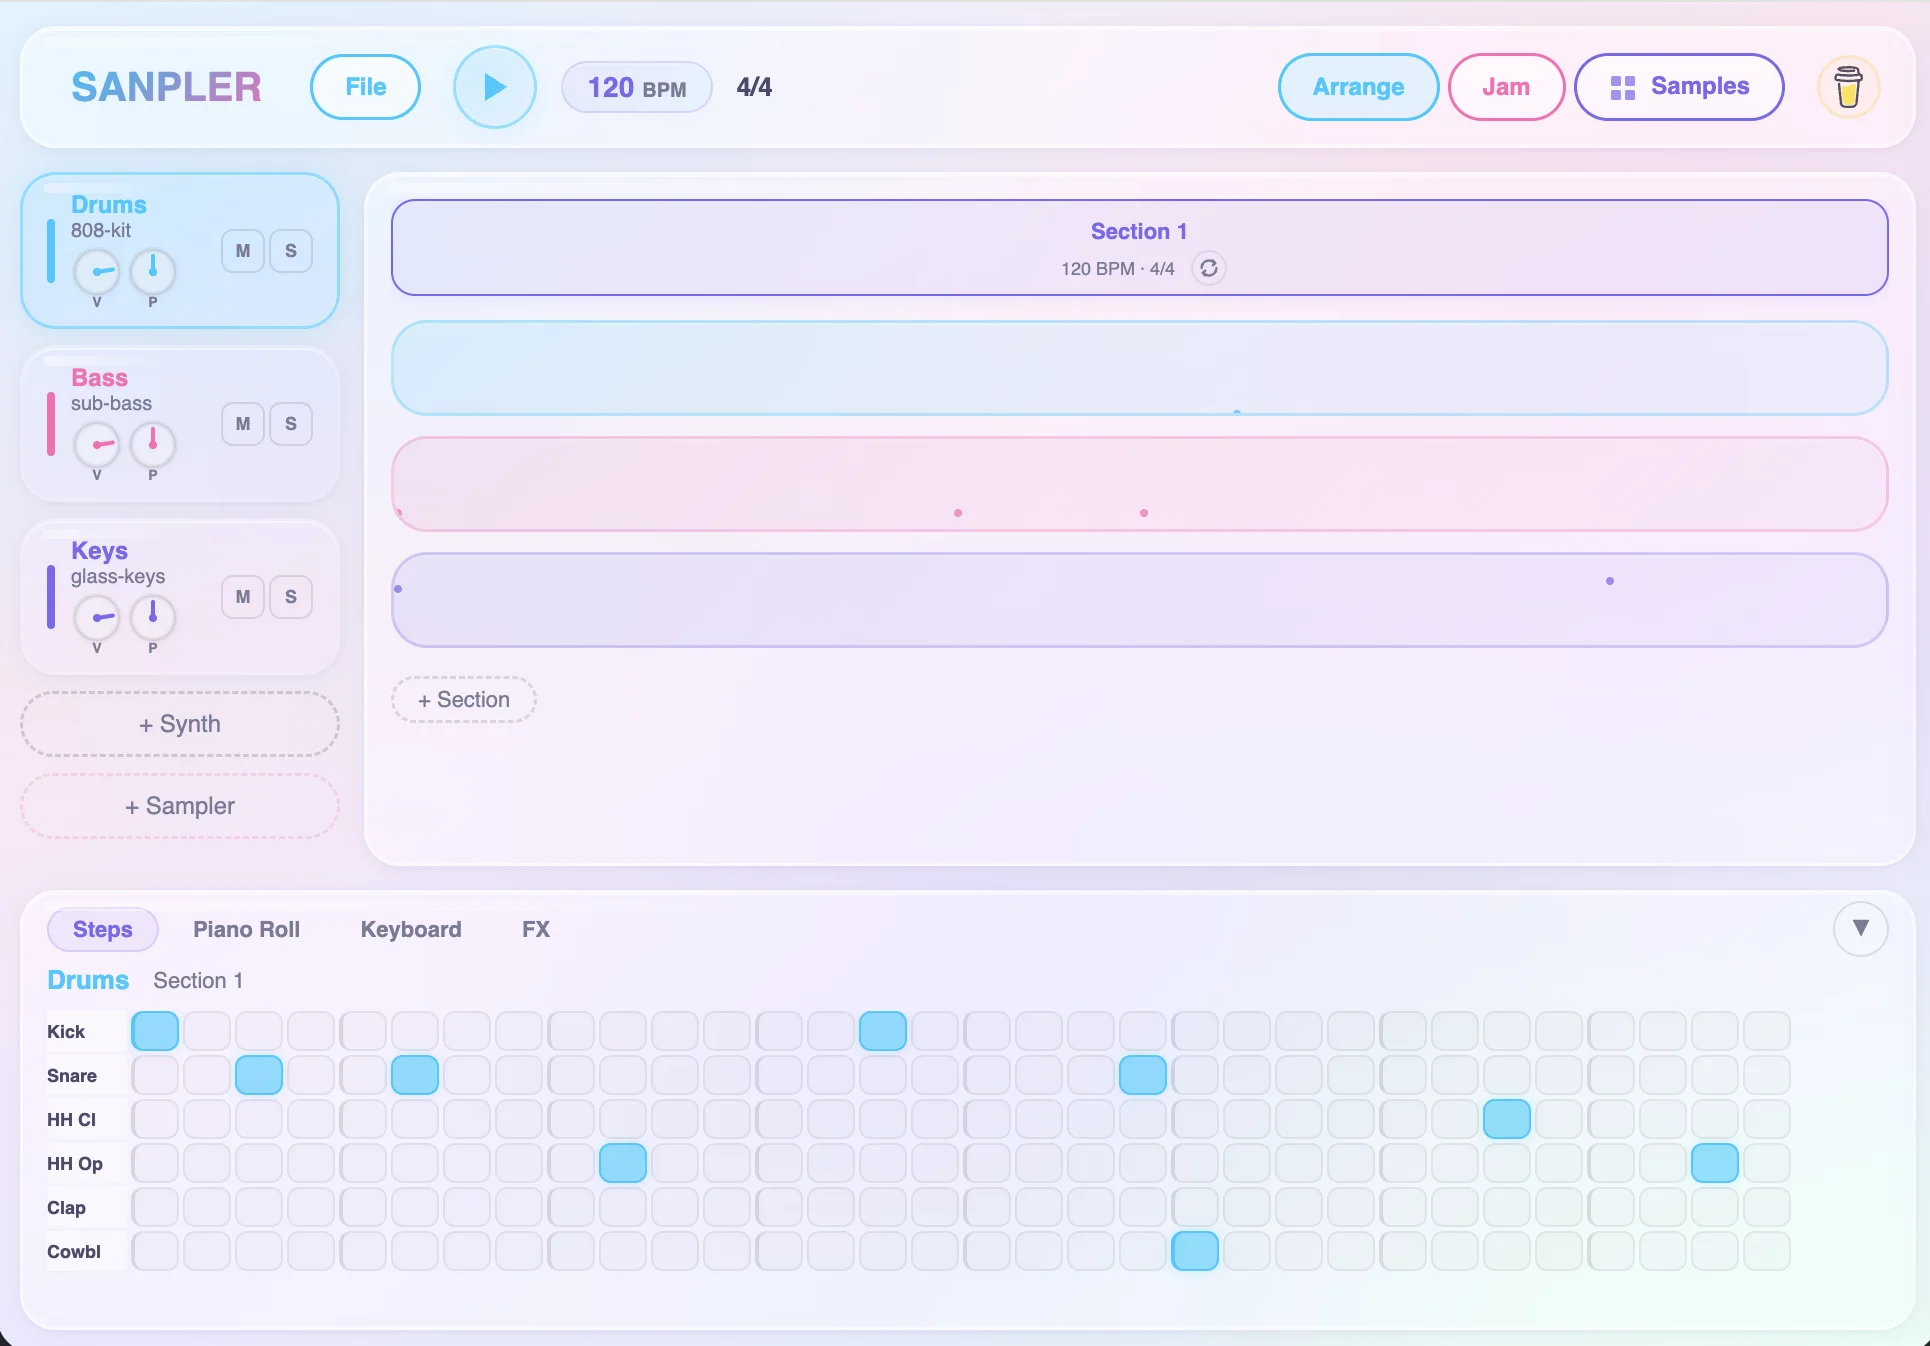Open the FX tab
The width and height of the screenshot is (1930, 1346).
(535, 929)
